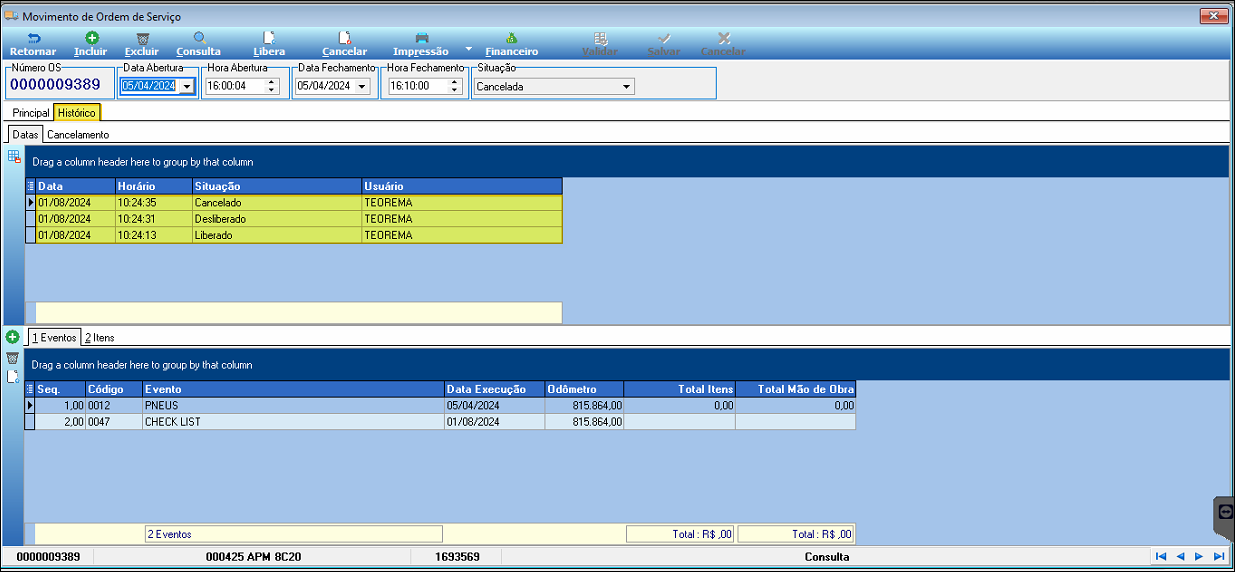
Task: Switch to the Principal tab
Action: (x=31, y=113)
